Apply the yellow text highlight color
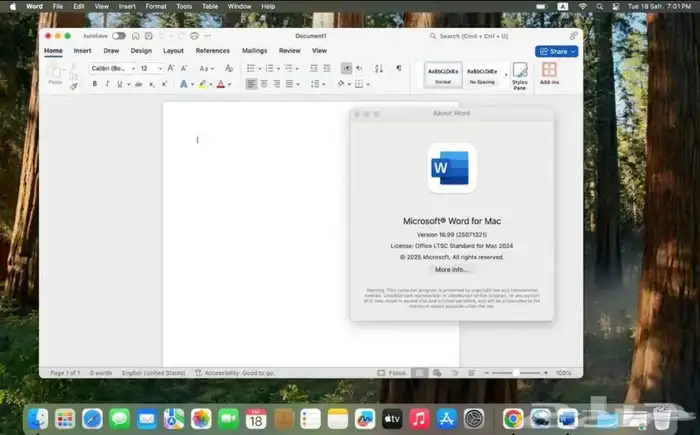Image resolution: width=700 pixels, height=435 pixels. click(x=203, y=84)
